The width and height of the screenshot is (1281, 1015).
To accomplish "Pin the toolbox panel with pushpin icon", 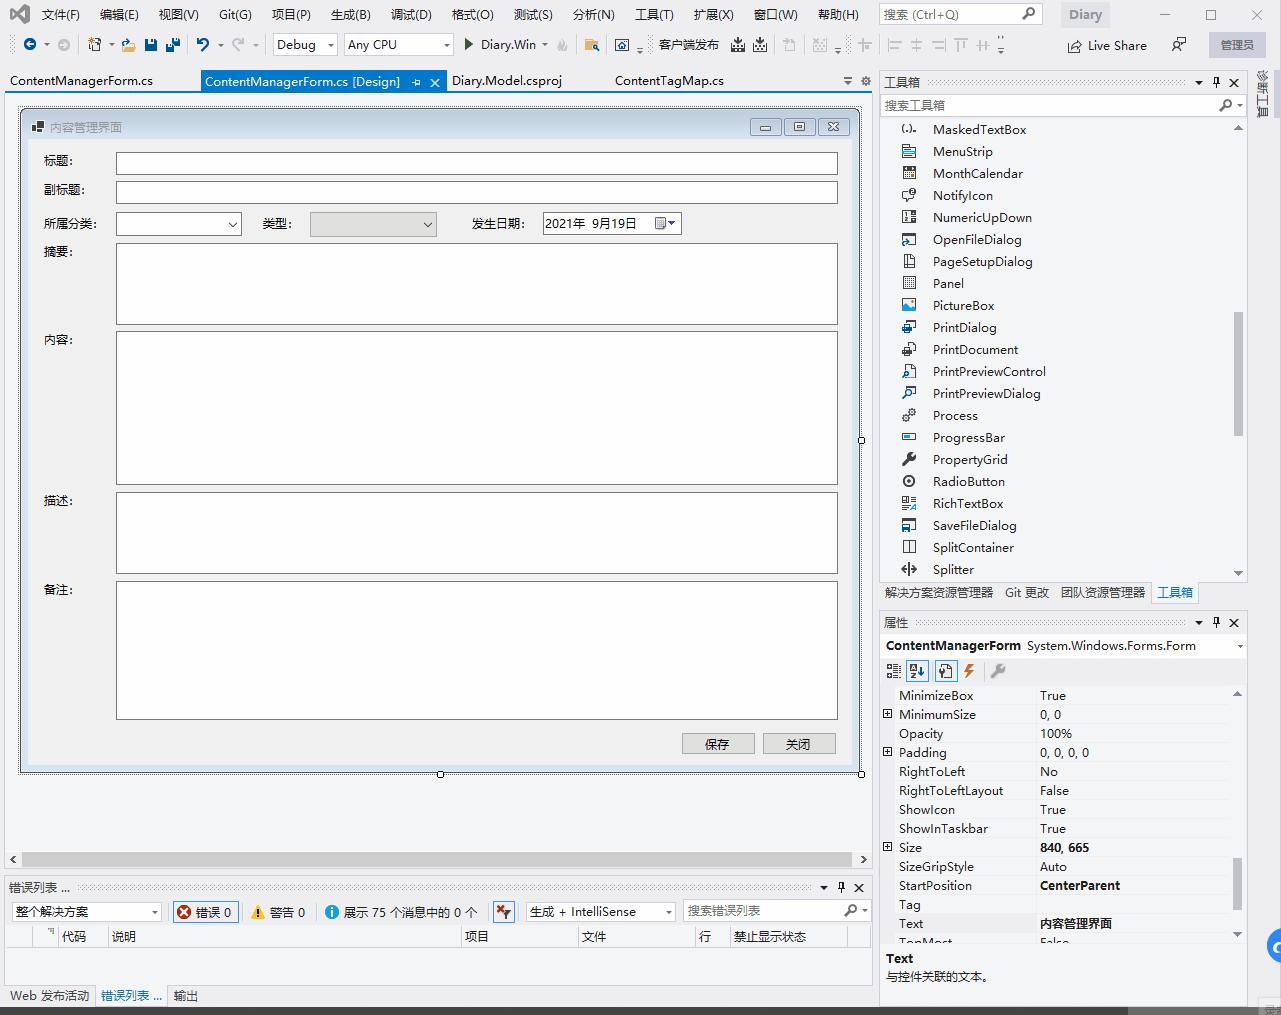I will (x=1216, y=82).
